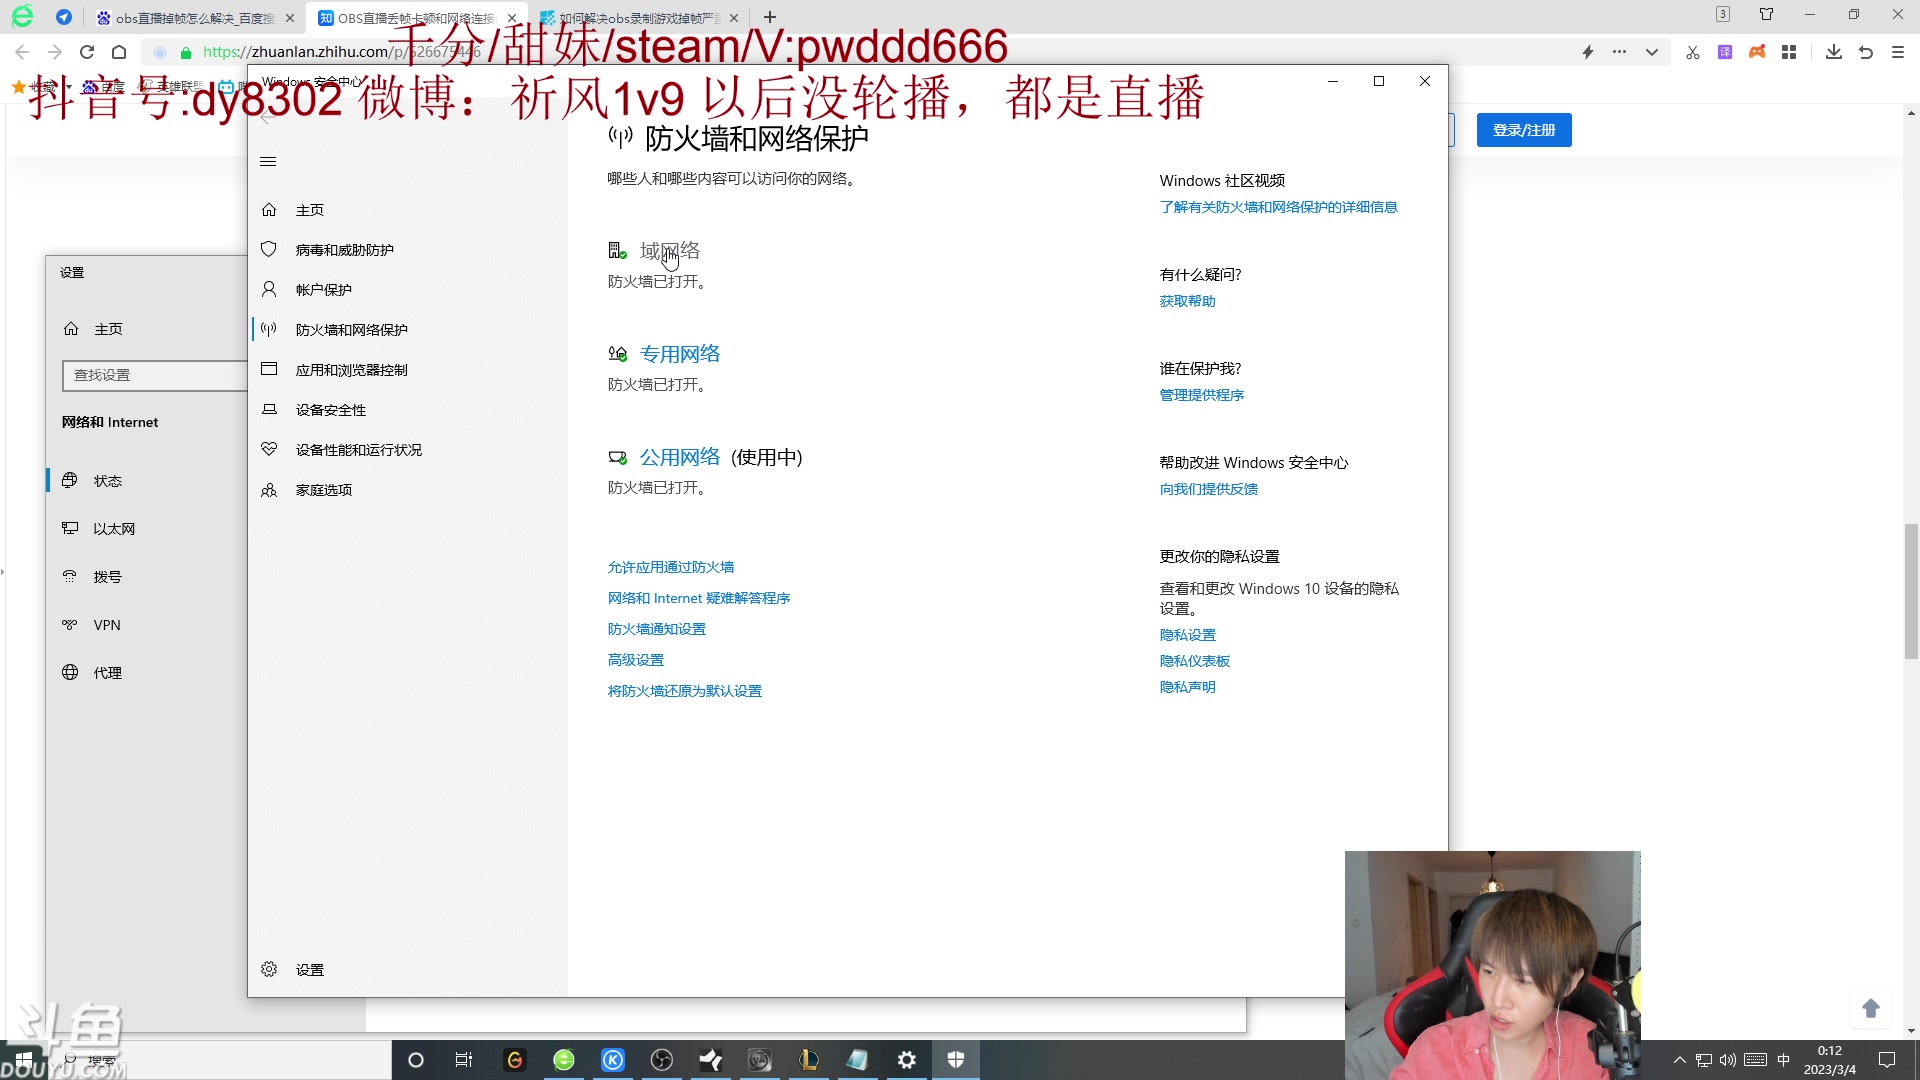Open 设置 at the bottom of Windows Security
The image size is (1920, 1080).
pos(310,970)
